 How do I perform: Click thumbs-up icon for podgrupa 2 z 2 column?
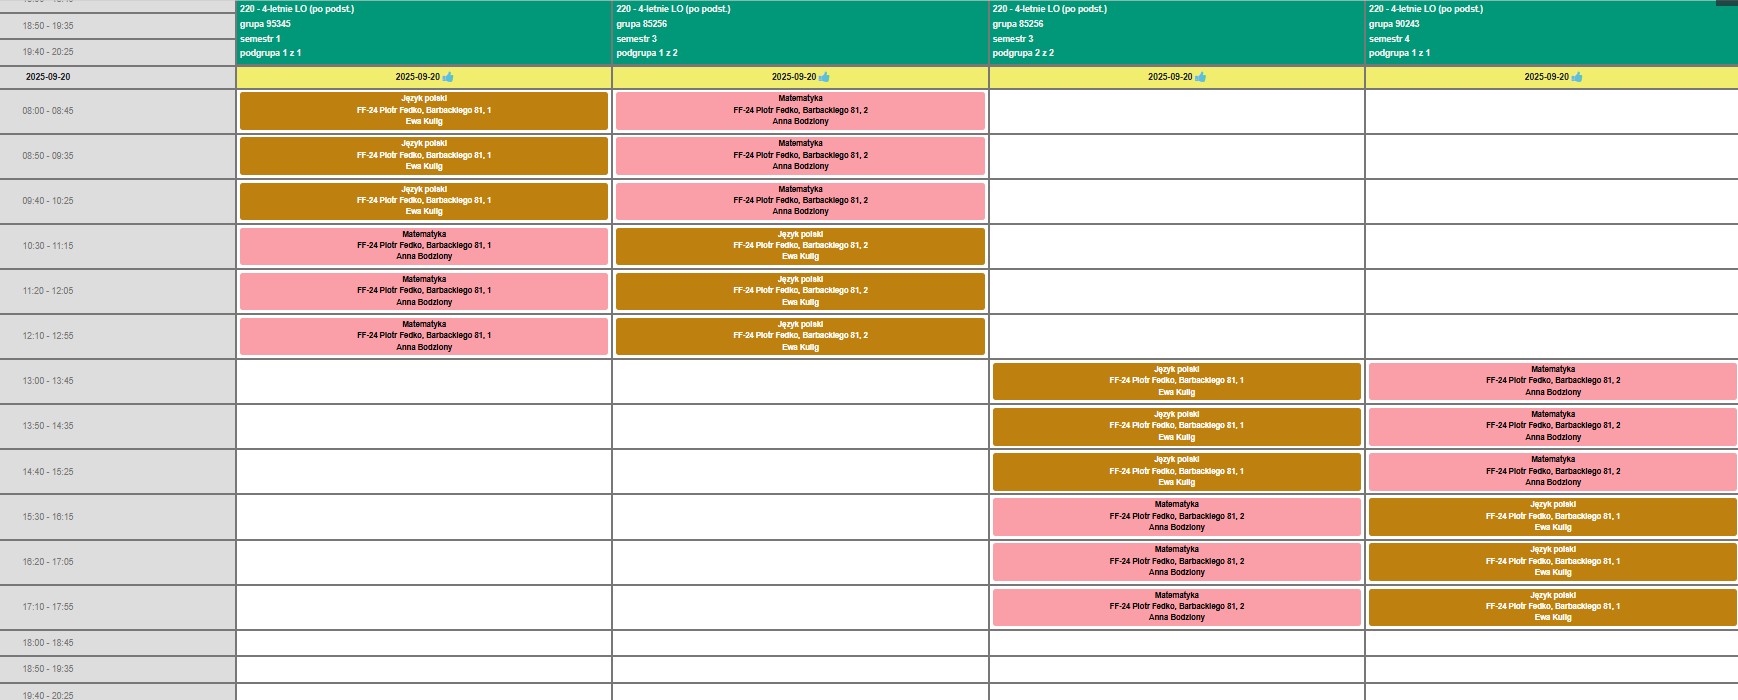tap(1200, 77)
